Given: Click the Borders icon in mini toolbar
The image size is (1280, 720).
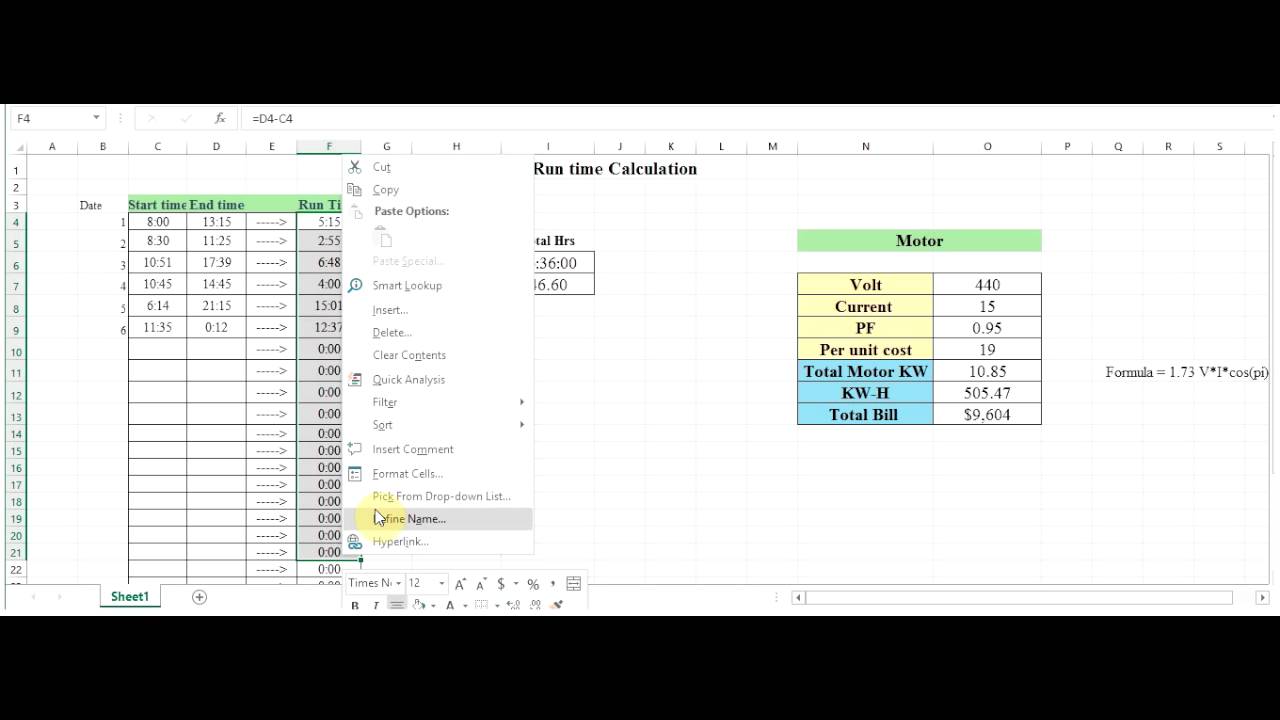Looking at the screenshot, I should (x=481, y=605).
